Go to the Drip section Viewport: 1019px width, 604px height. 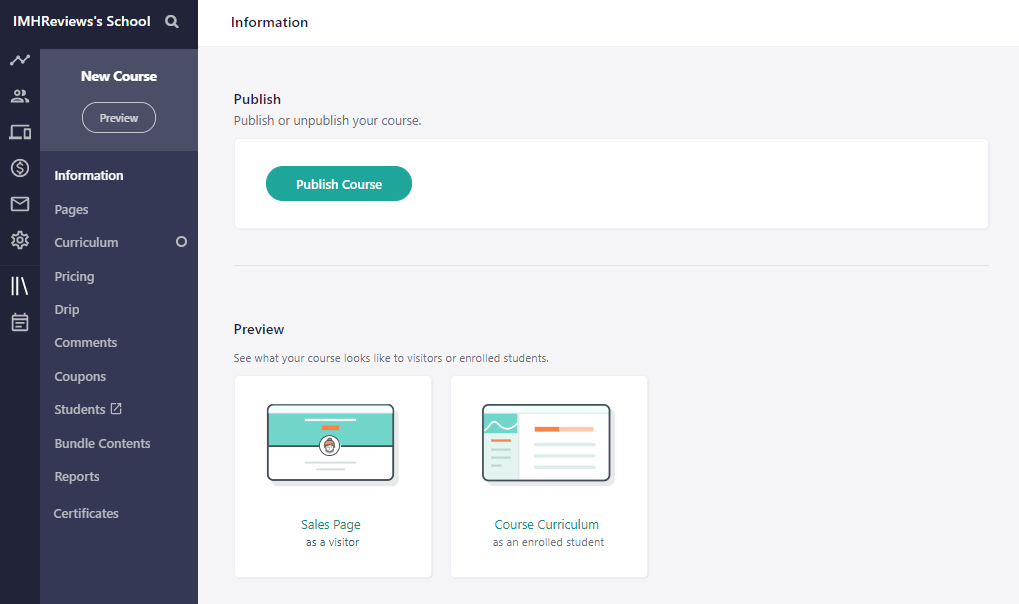coord(67,309)
